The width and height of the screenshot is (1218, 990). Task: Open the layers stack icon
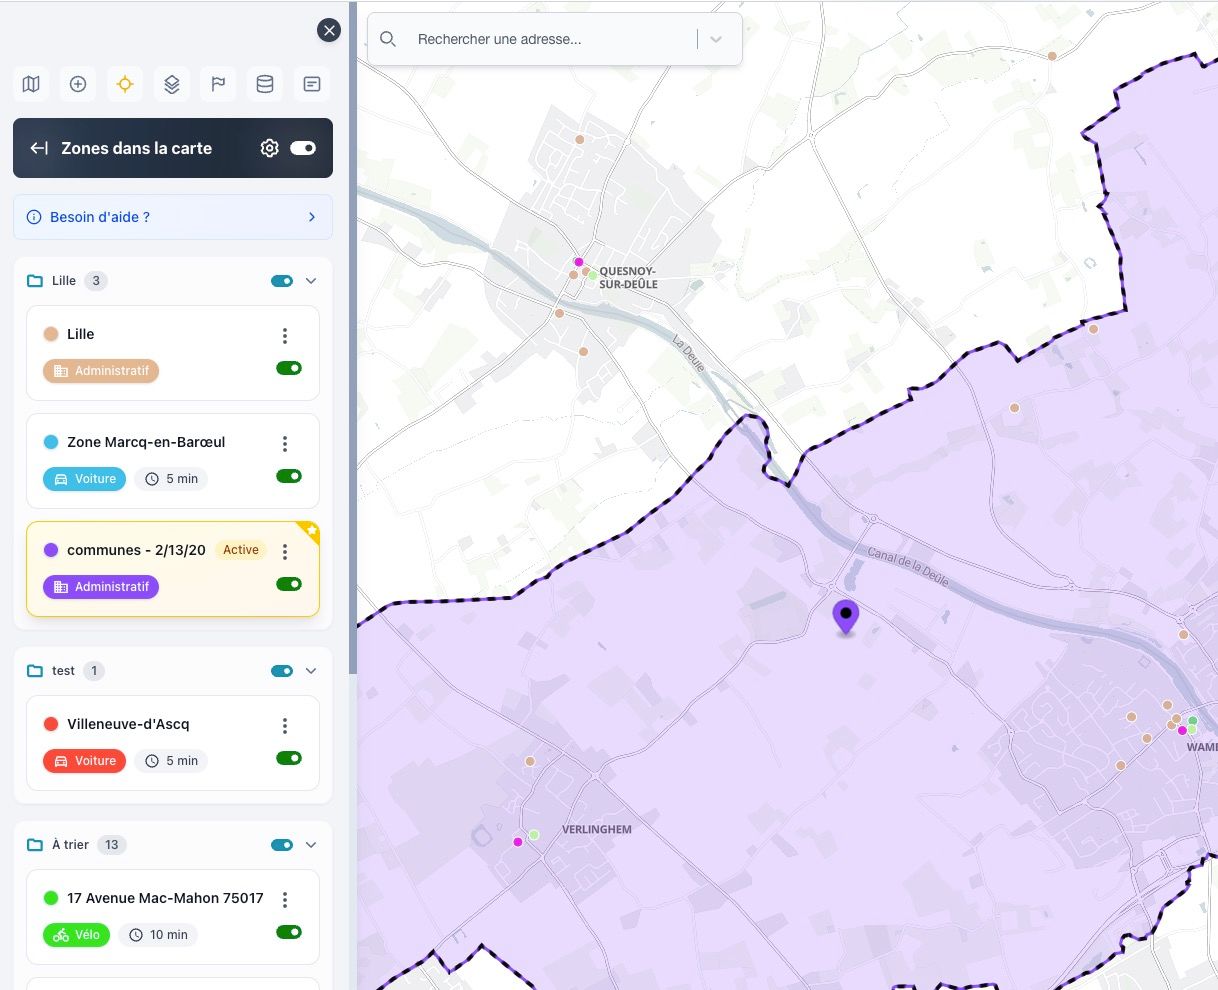click(x=172, y=84)
